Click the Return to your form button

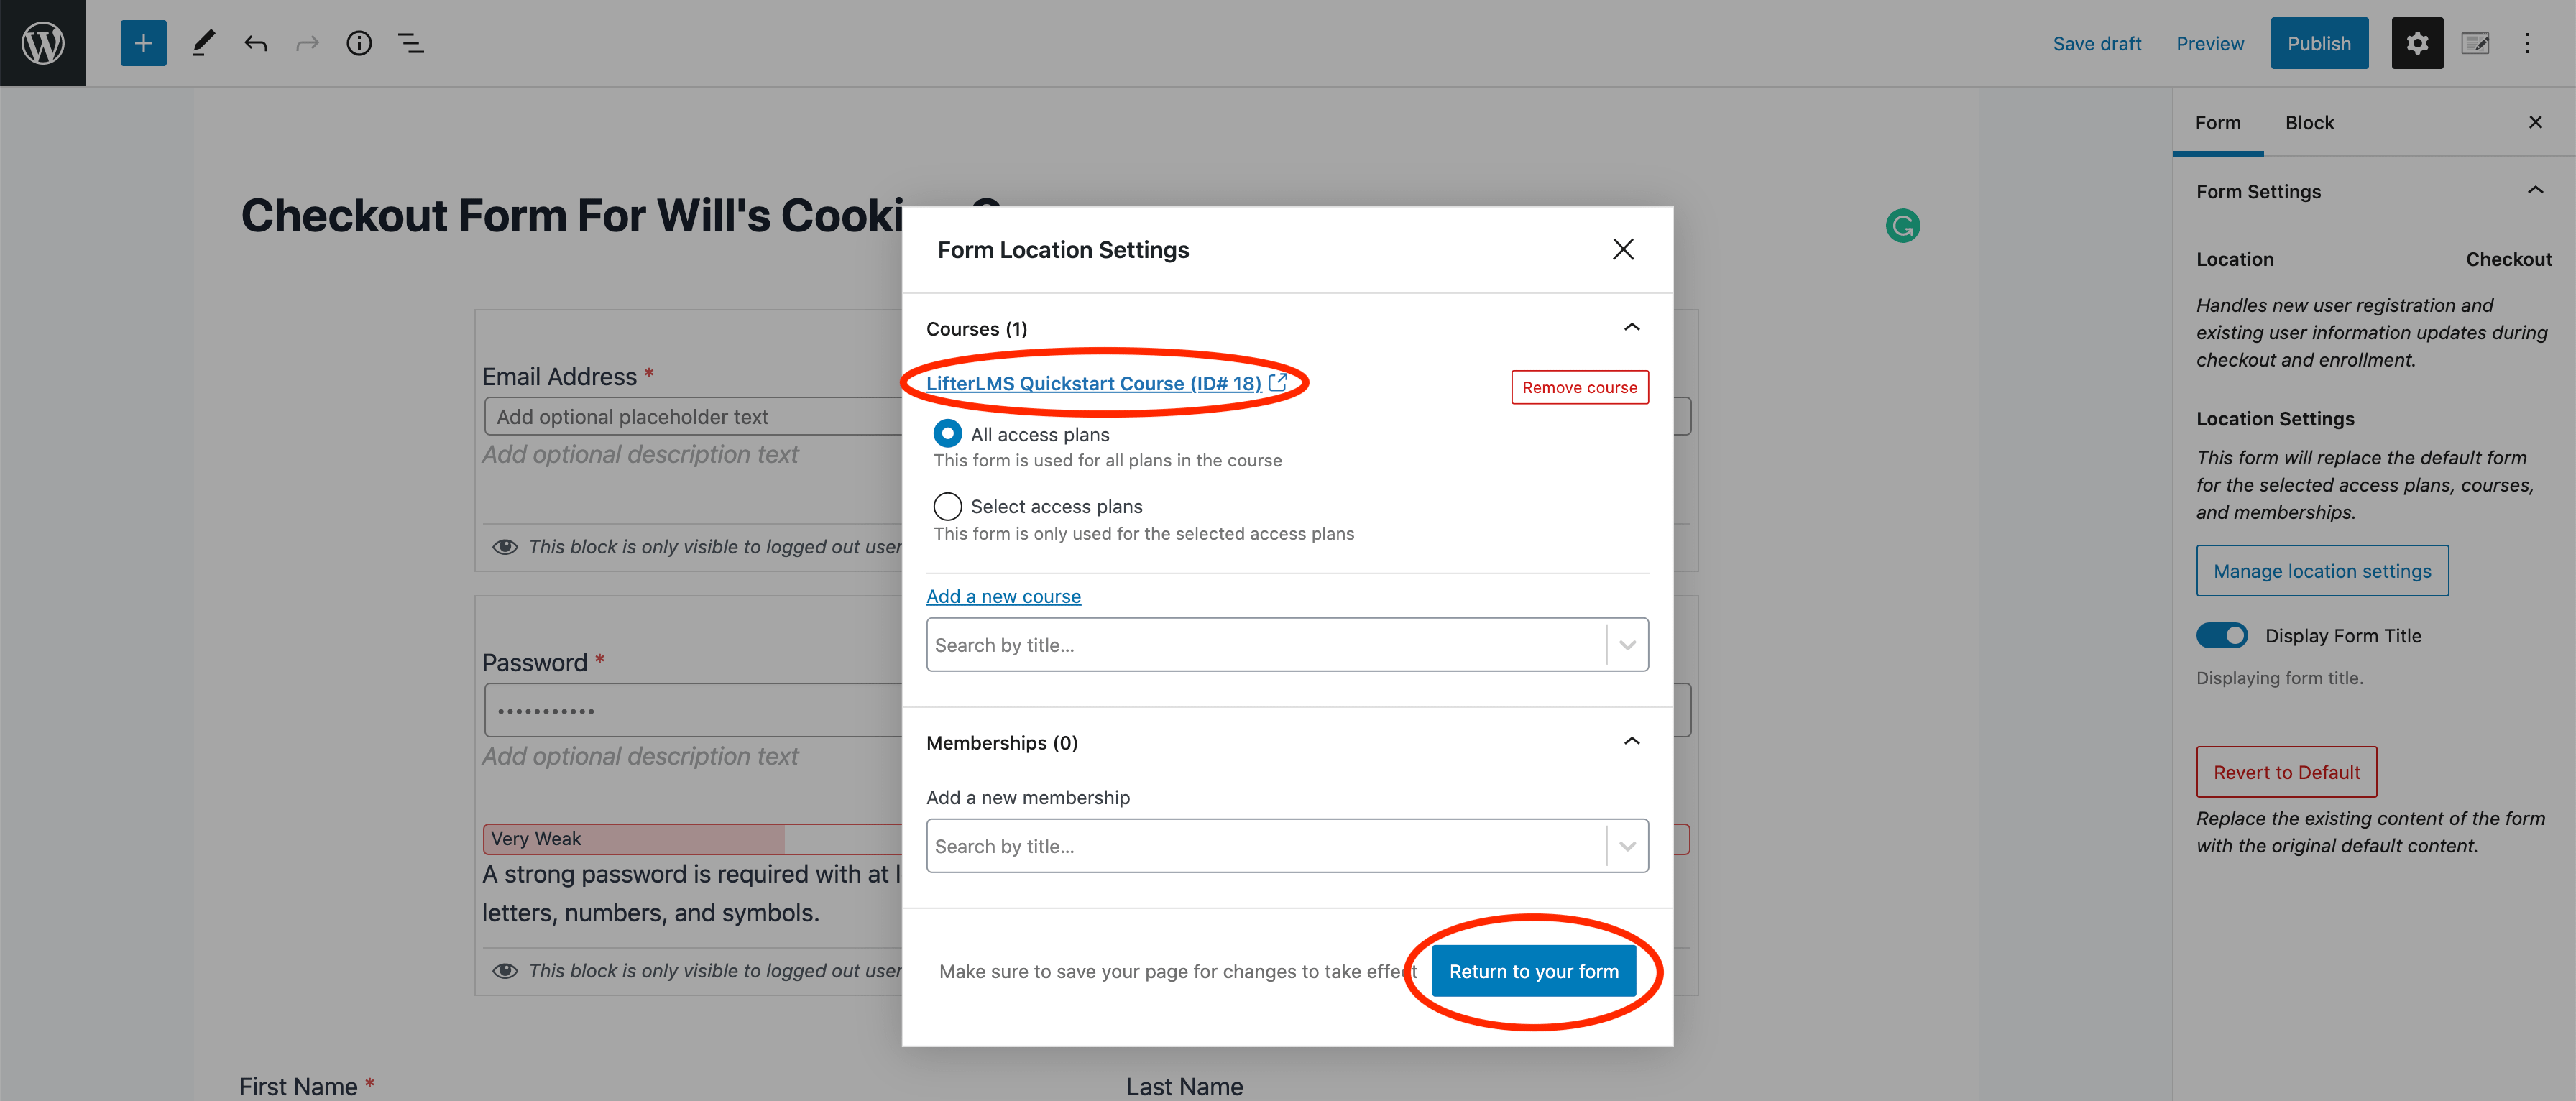[x=1533, y=971]
